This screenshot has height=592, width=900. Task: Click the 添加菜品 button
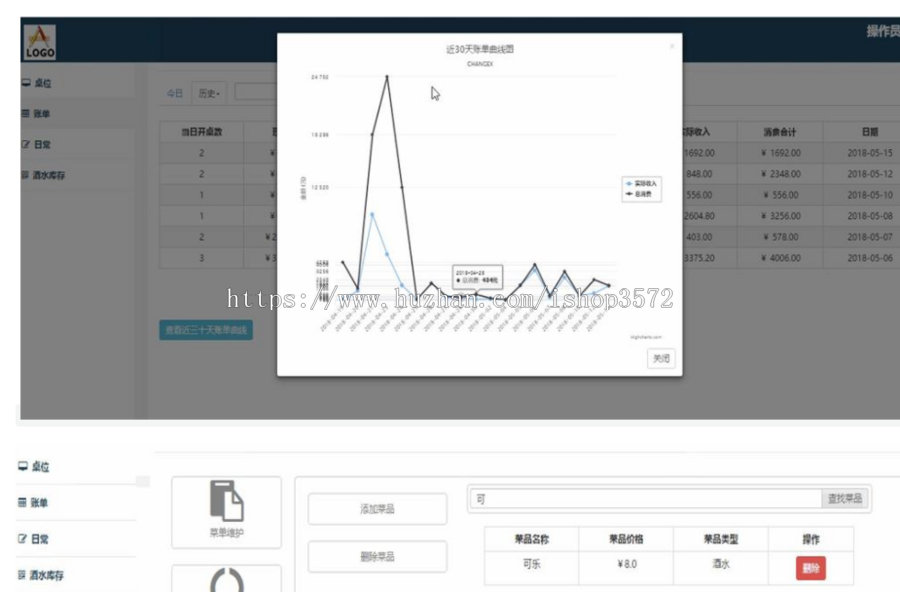pyautogui.click(x=377, y=509)
